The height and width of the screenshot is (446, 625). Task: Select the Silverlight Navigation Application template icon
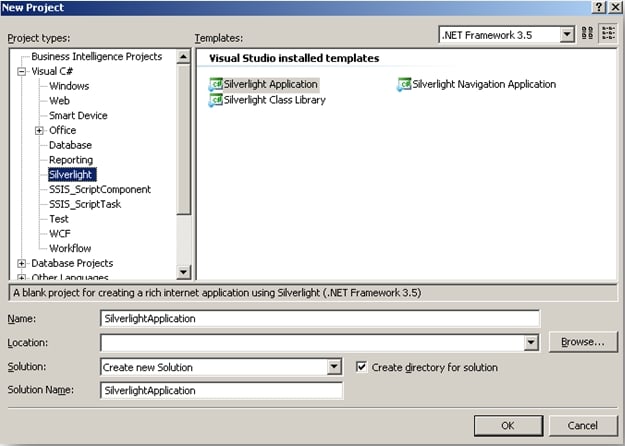pyautogui.click(x=404, y=84)
